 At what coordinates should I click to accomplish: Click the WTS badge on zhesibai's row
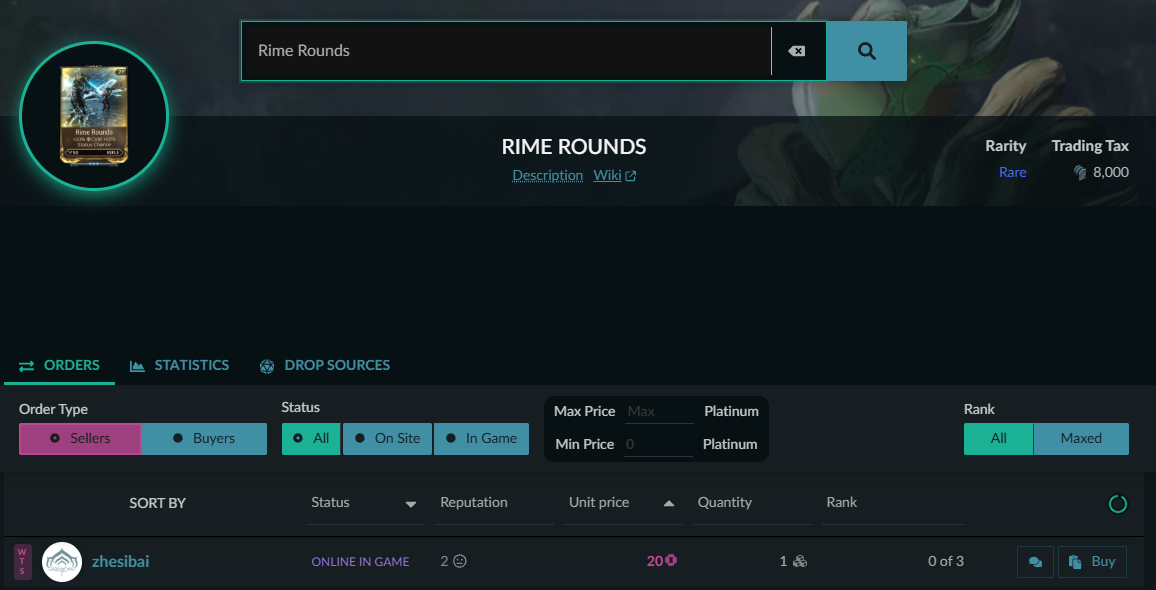click(23, 562)
